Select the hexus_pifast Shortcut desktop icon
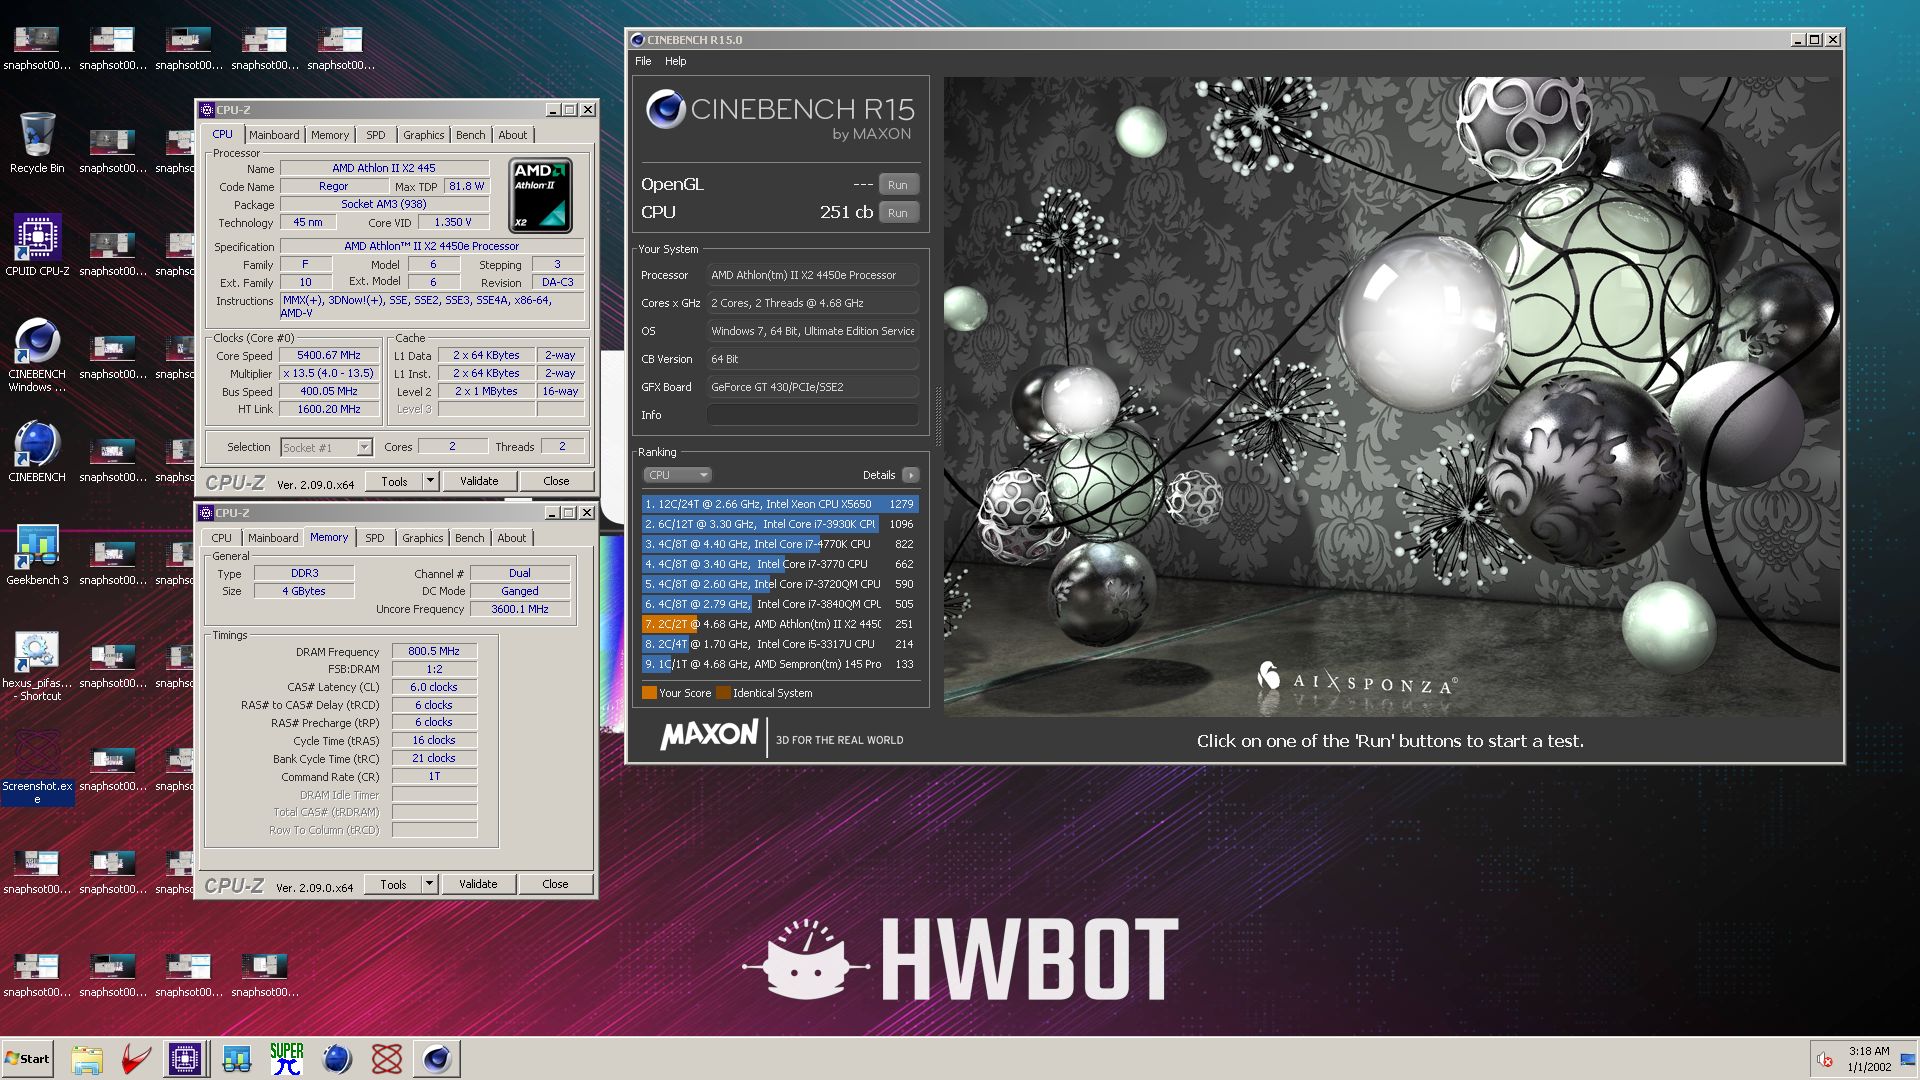 (37, 665)
